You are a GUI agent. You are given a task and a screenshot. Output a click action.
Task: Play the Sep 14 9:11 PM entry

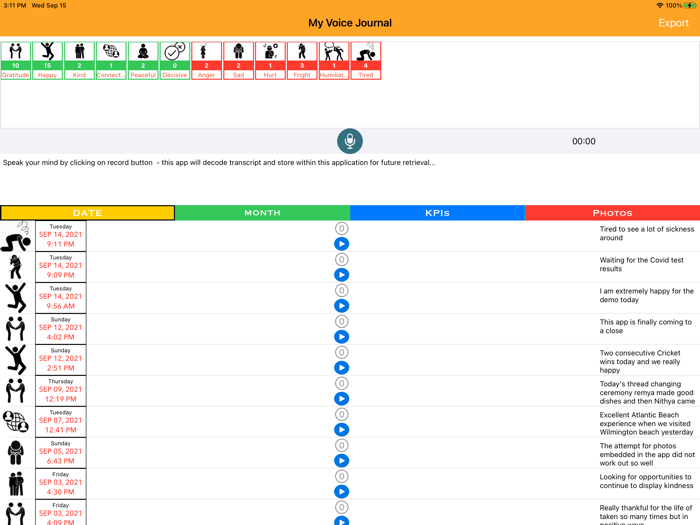(x=342, y=244)
